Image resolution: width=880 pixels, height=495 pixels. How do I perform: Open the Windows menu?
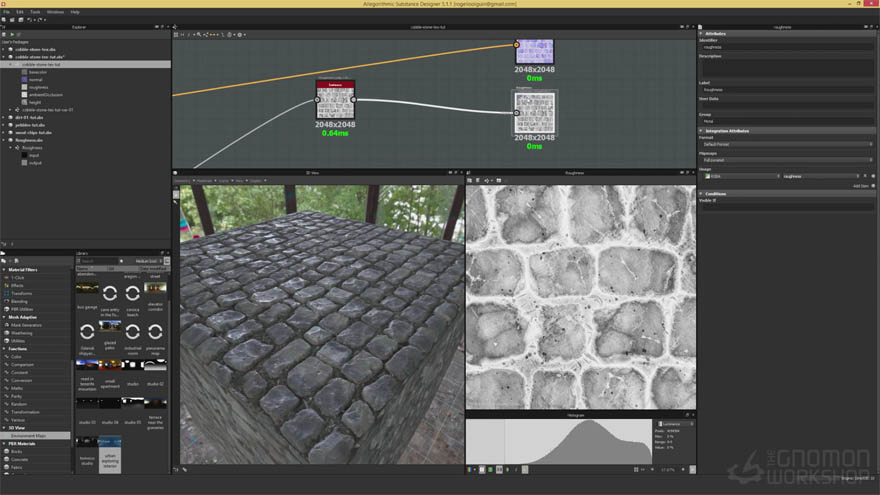[55, 12]
